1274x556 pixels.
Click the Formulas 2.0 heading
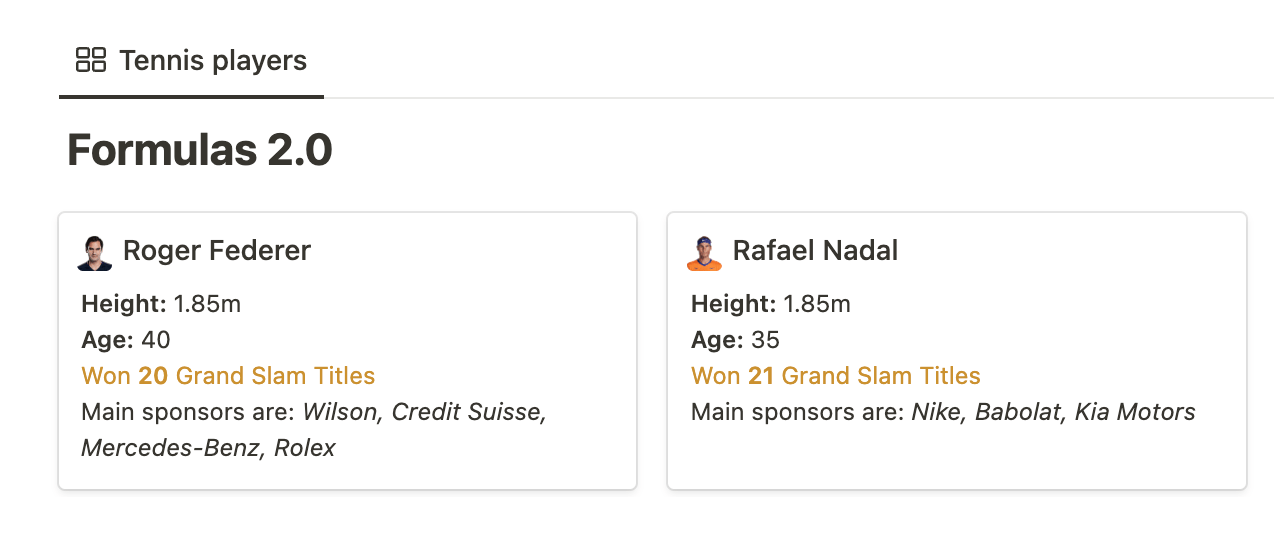[x=200, y=151]
